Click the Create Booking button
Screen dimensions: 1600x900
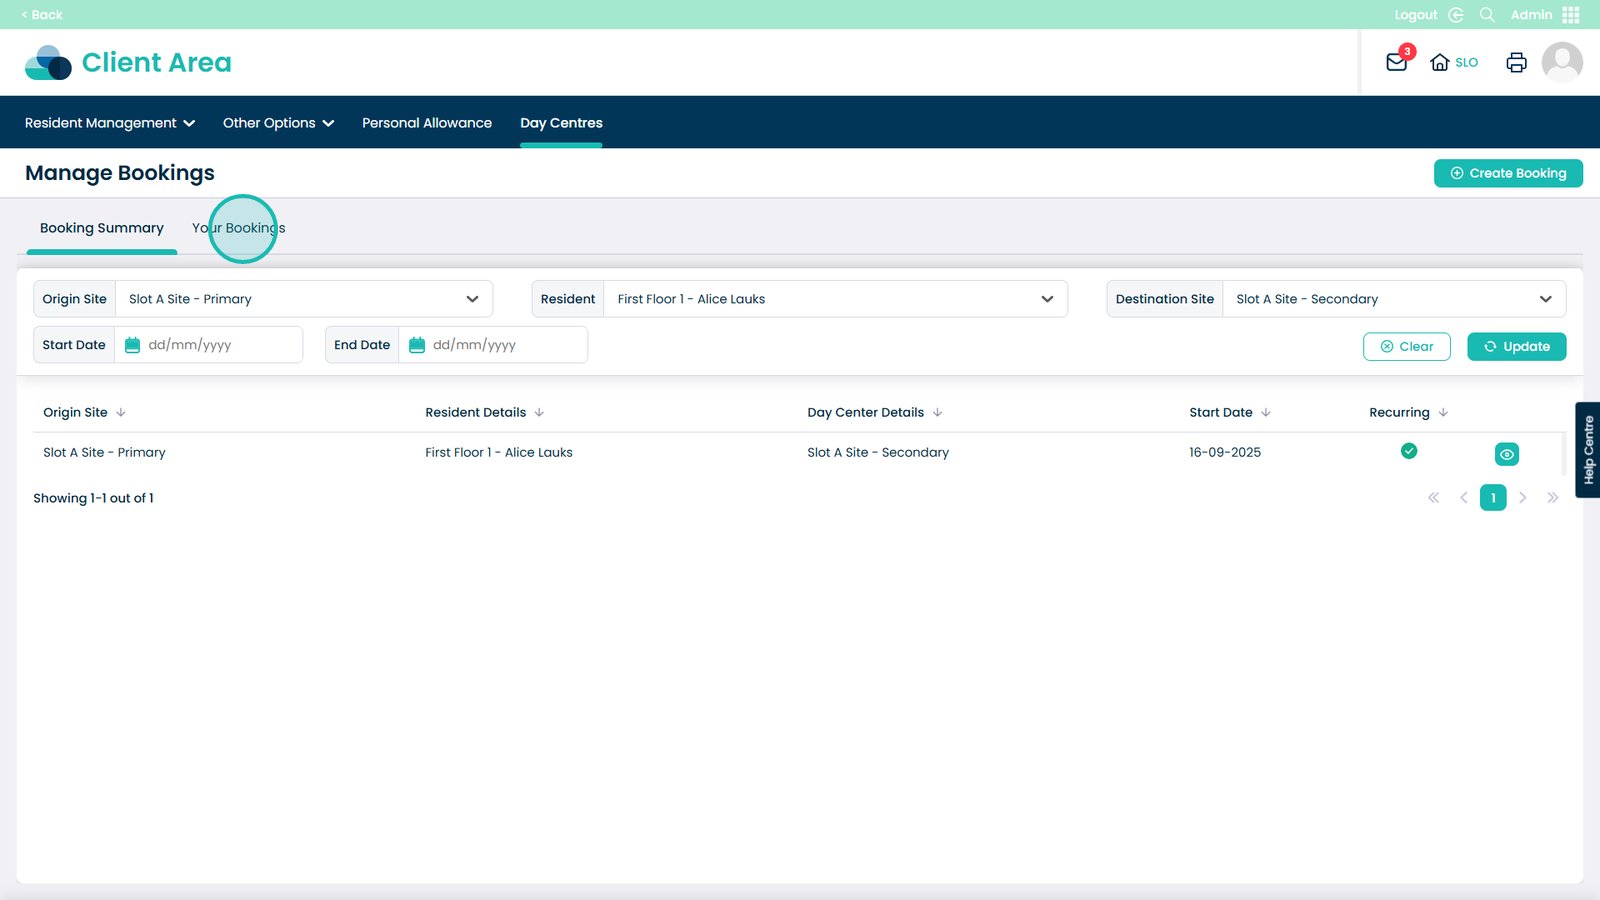tap(1508, 173)
